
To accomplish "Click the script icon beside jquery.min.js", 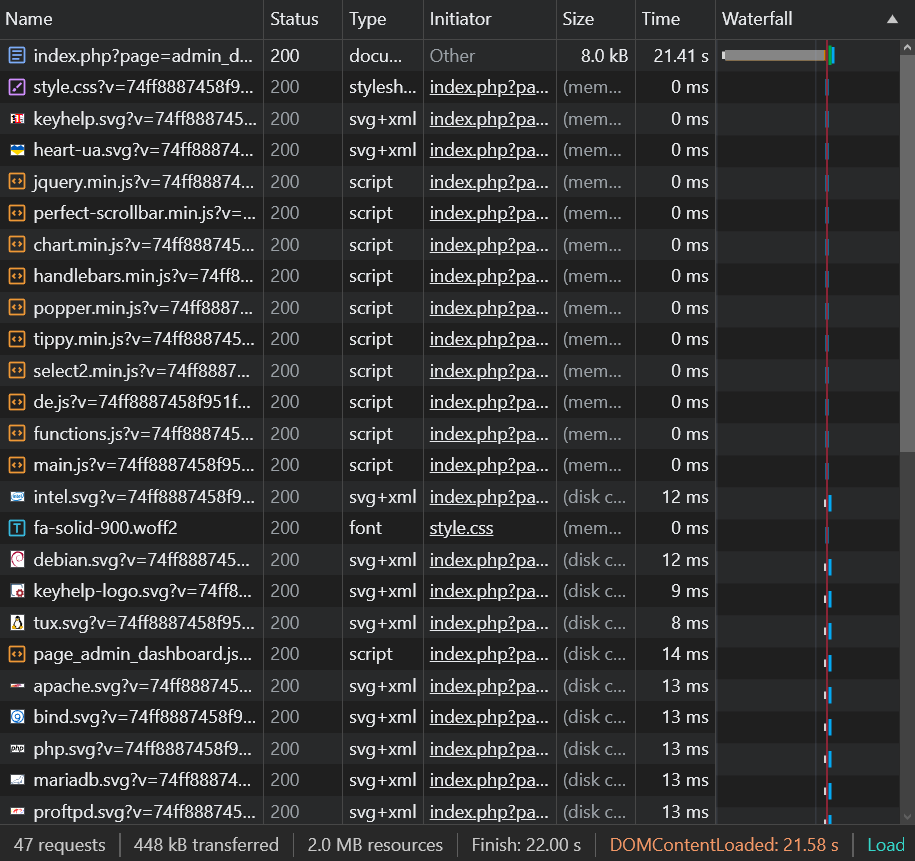I will pyautogui.click(x=17, y=182).
